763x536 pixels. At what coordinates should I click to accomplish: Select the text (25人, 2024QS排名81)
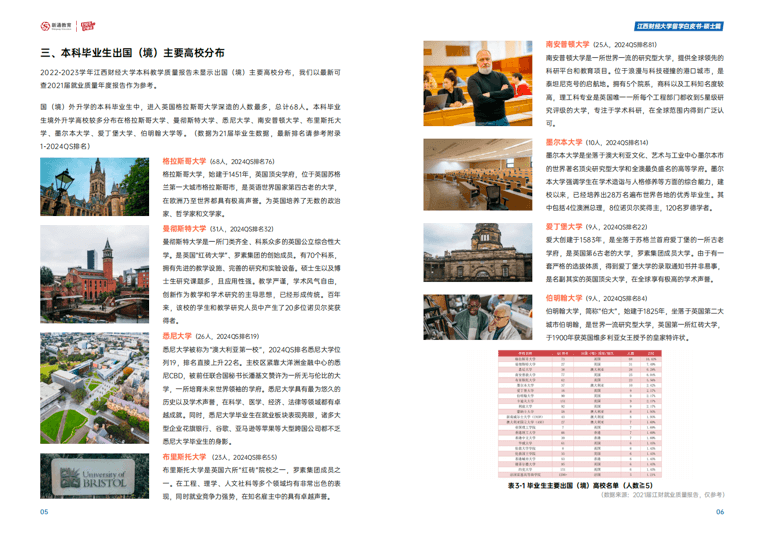coord(625,45)
